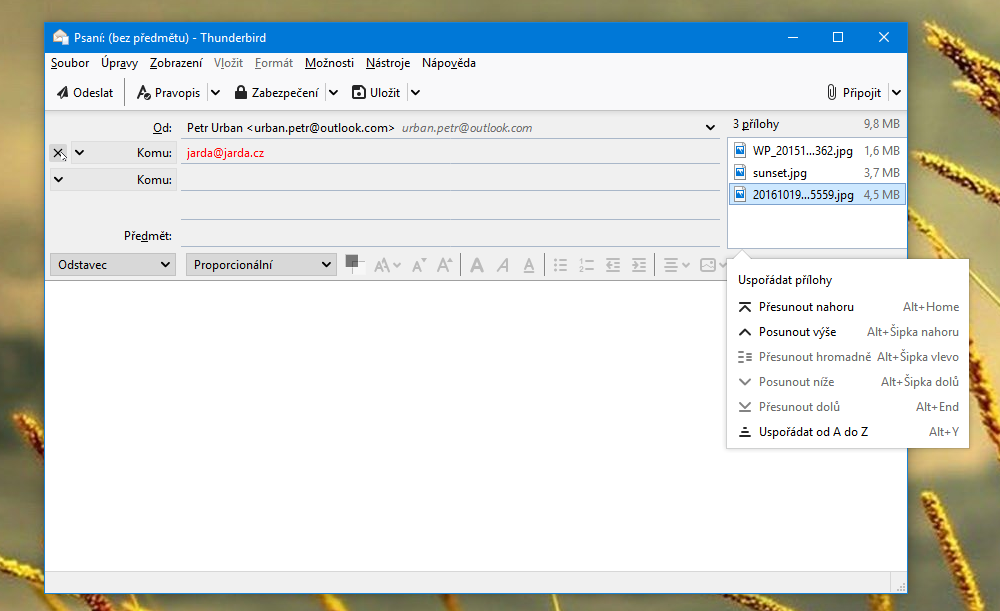Image resolution: width=1000 pixels, height=611 pixels.
Task: Expand the Uložit dropdown arrow
Action: coord(416,93)
